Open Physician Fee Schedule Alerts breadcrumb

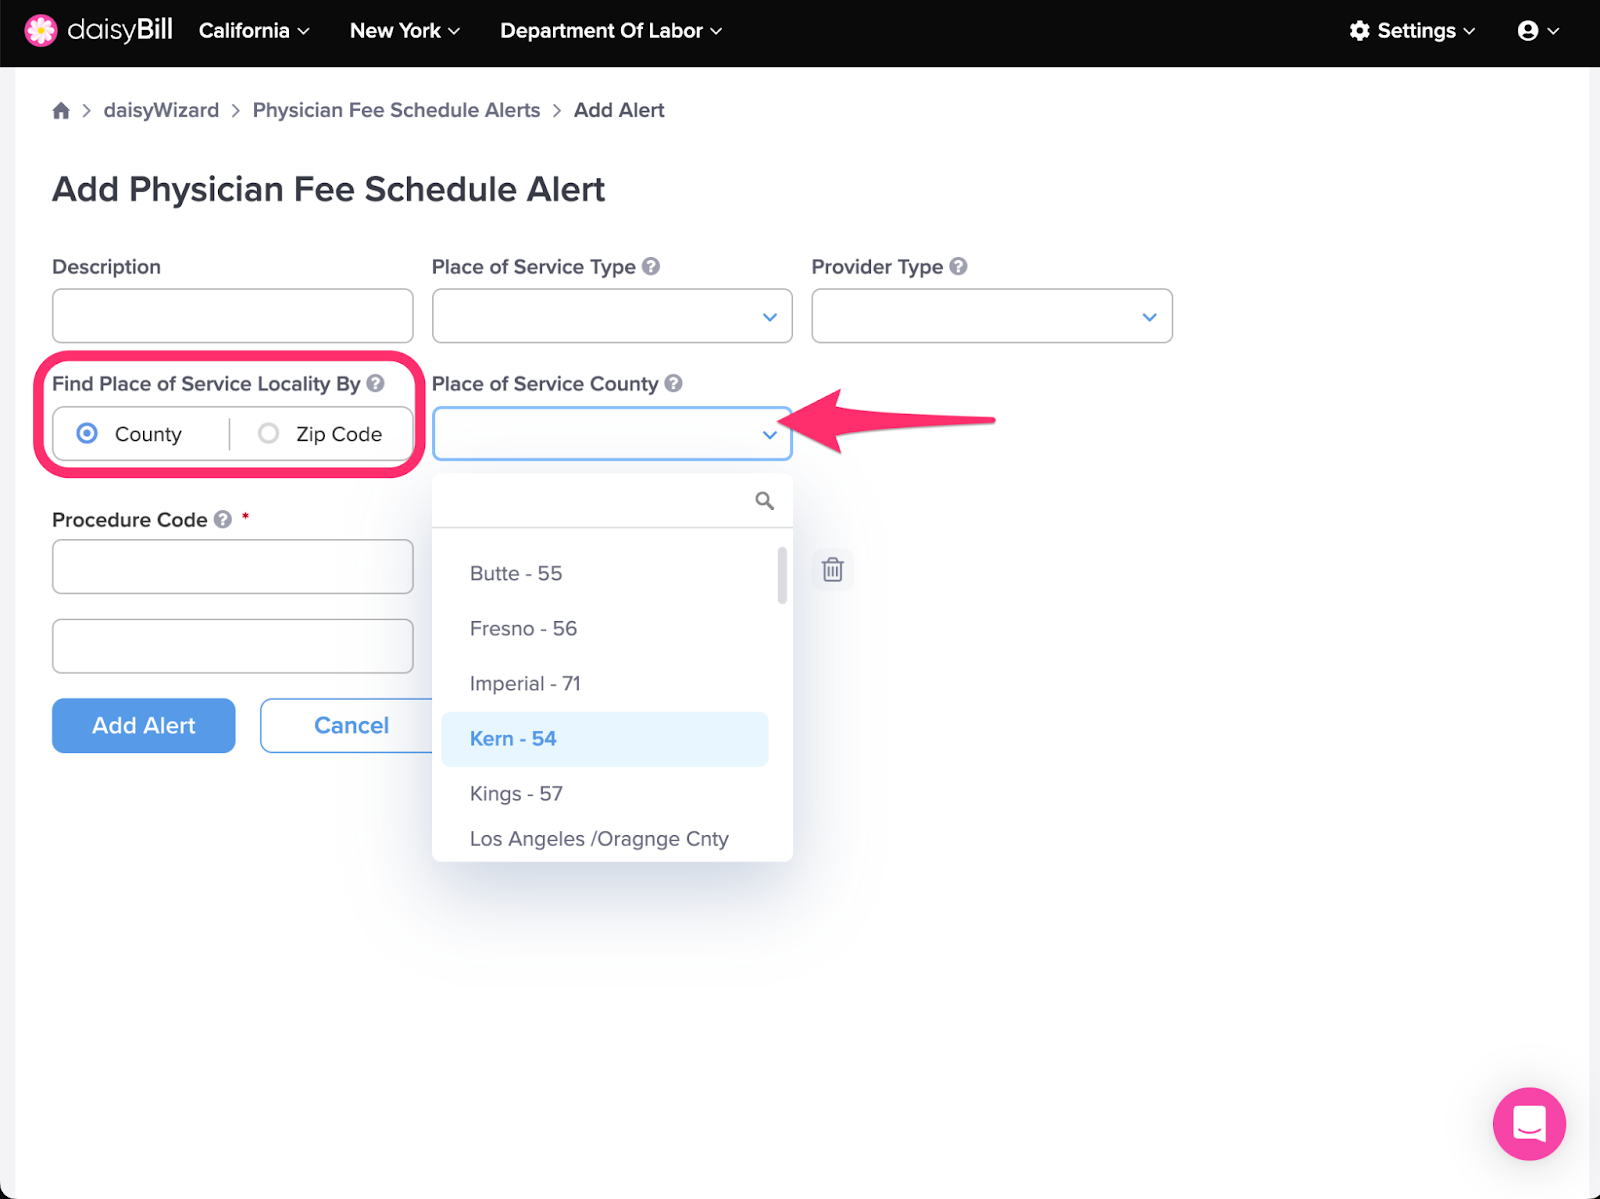click(396, 110)
